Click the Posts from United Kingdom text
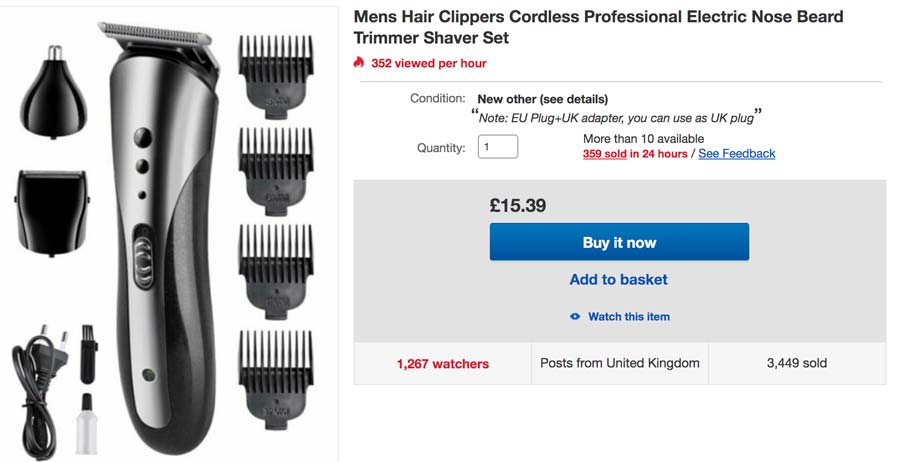The image size is (900, 462). coord(620,363)
